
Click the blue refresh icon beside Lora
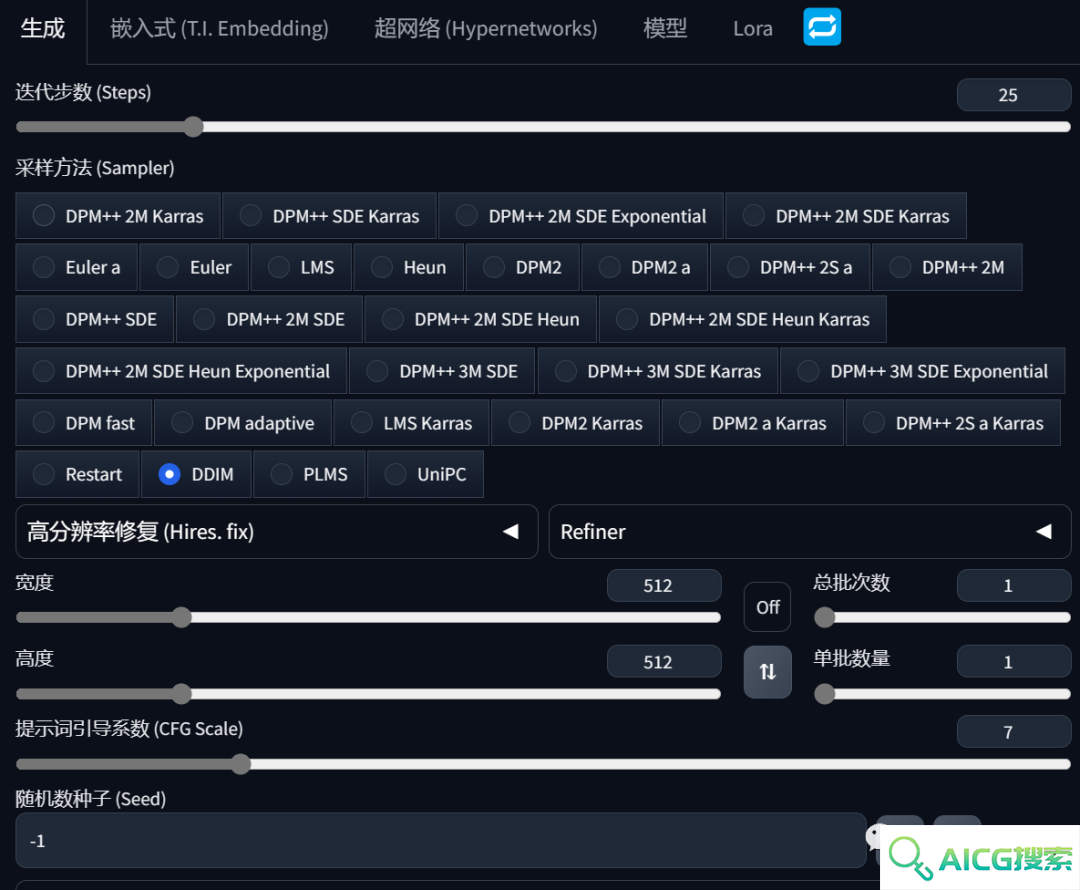tap(822, 27)
